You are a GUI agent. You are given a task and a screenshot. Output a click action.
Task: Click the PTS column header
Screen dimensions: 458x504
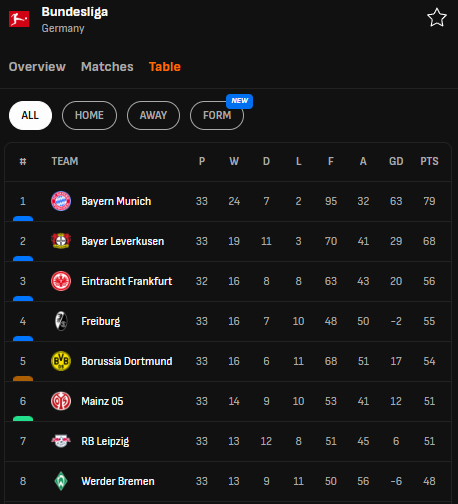pyautogui.click(x=429, y=161)
